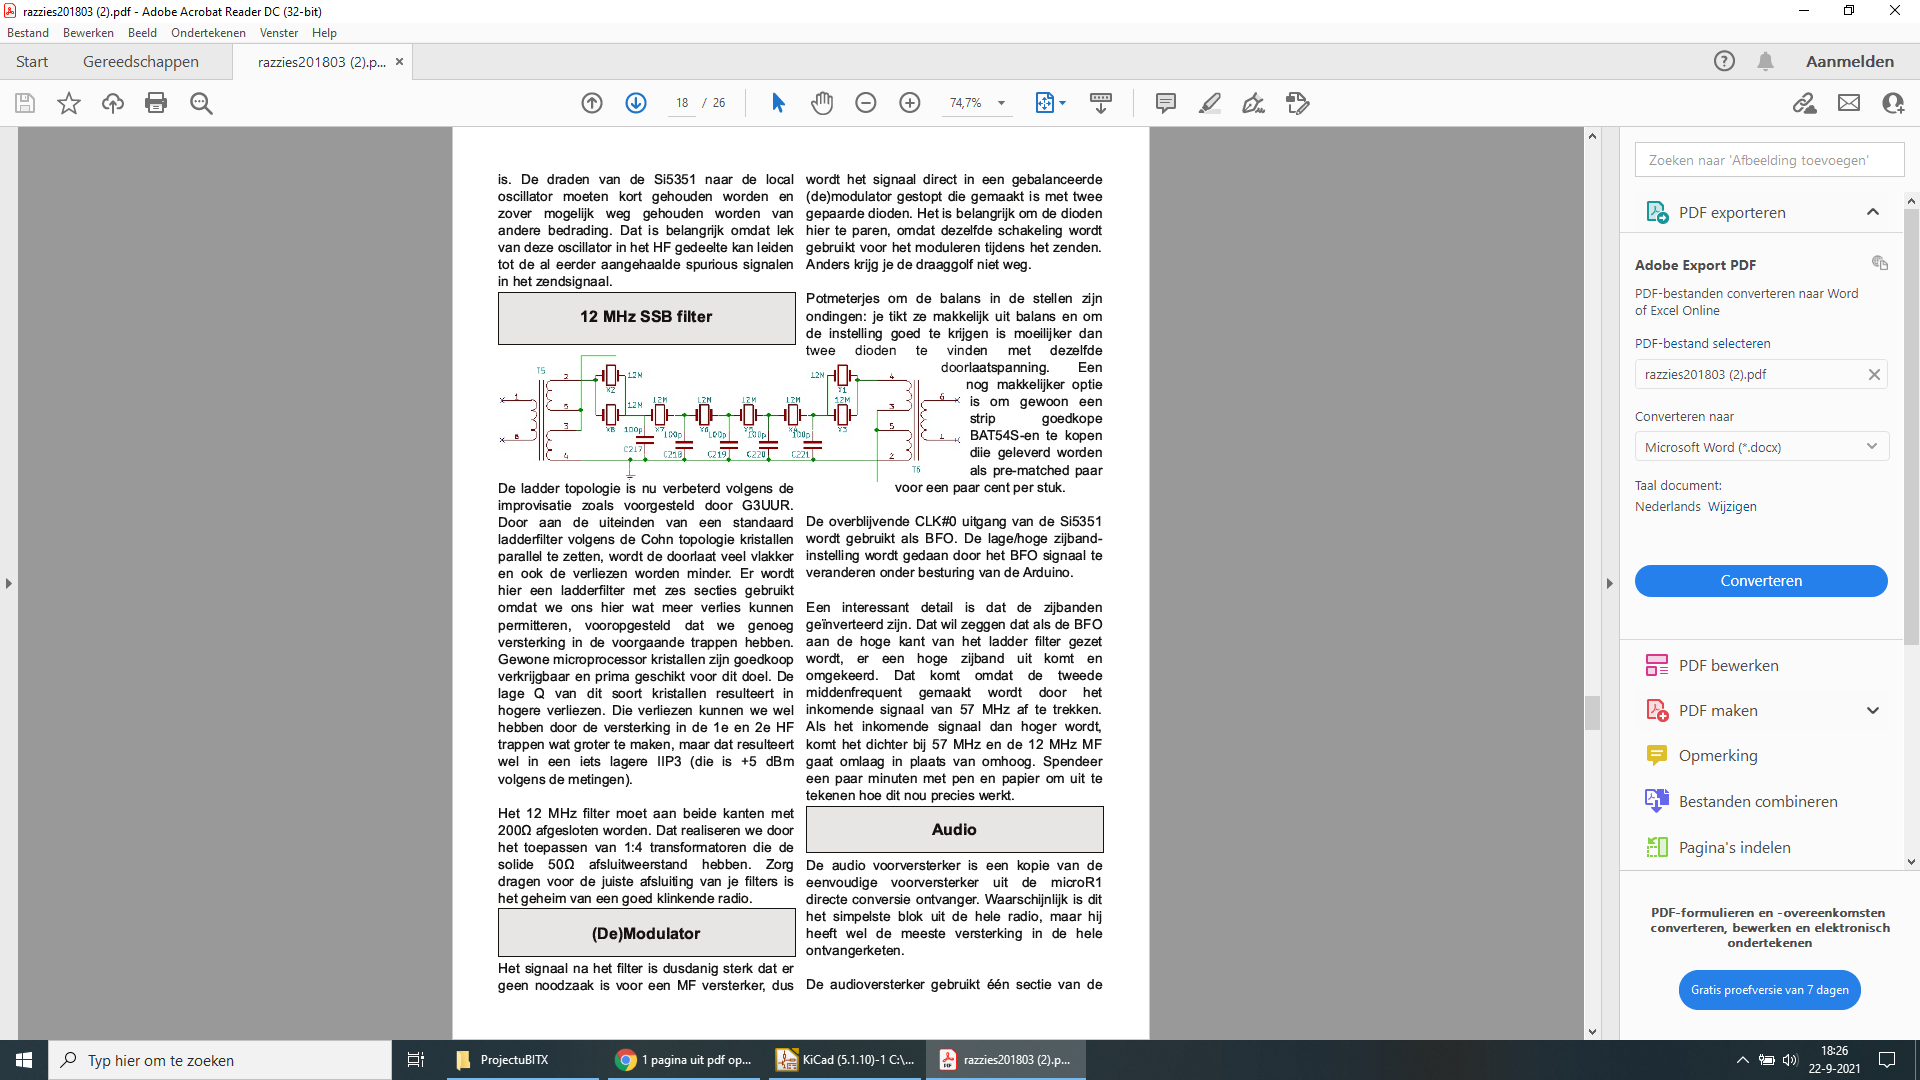Open the notifications bell
The image size is (1920, 1080).
1766,61
